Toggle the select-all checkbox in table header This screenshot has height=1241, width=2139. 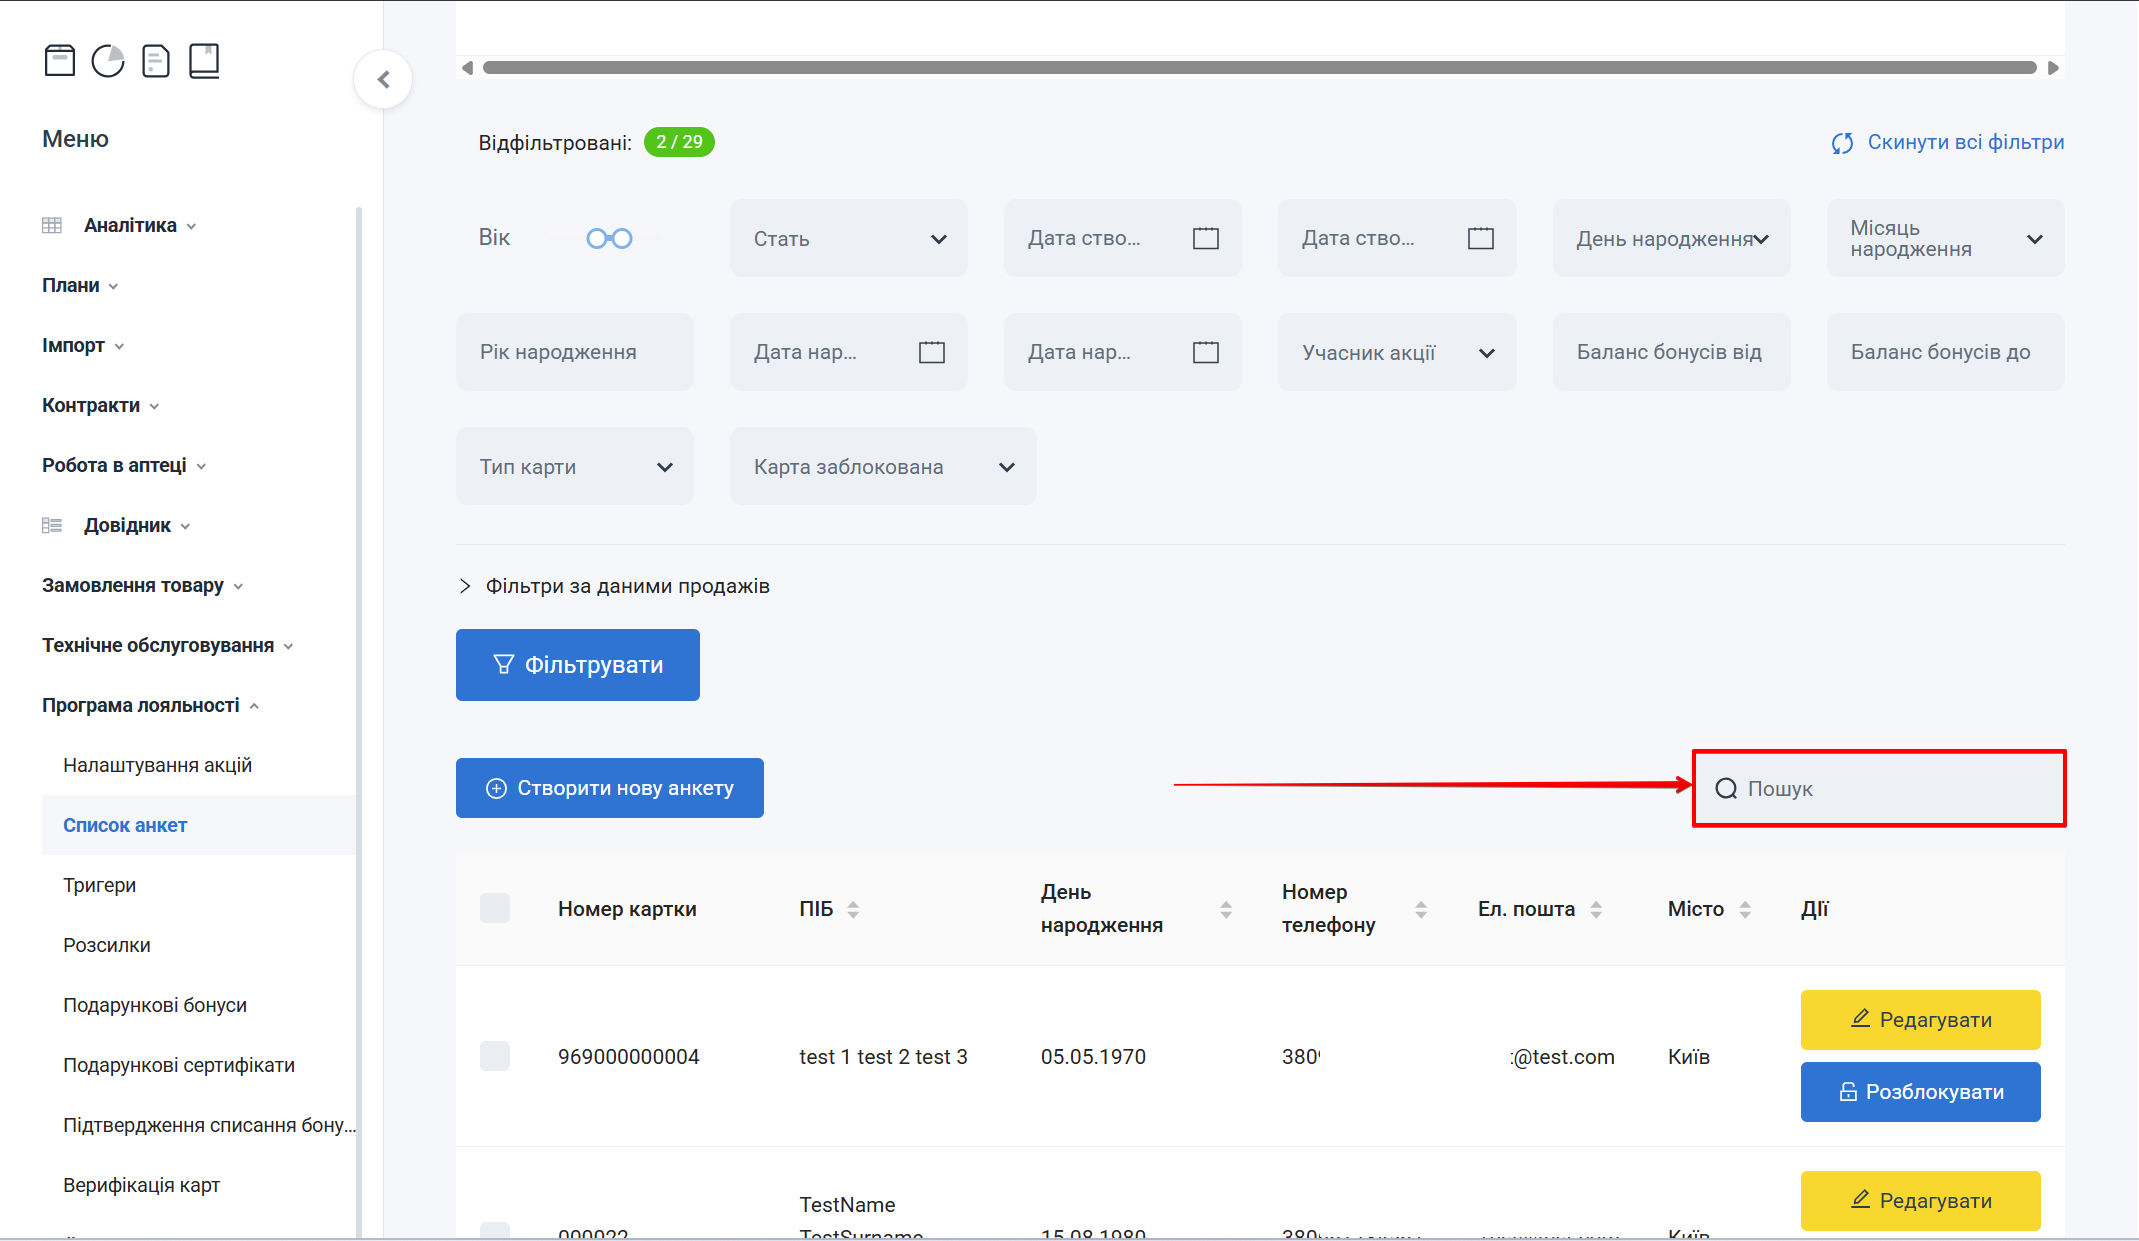495,908
